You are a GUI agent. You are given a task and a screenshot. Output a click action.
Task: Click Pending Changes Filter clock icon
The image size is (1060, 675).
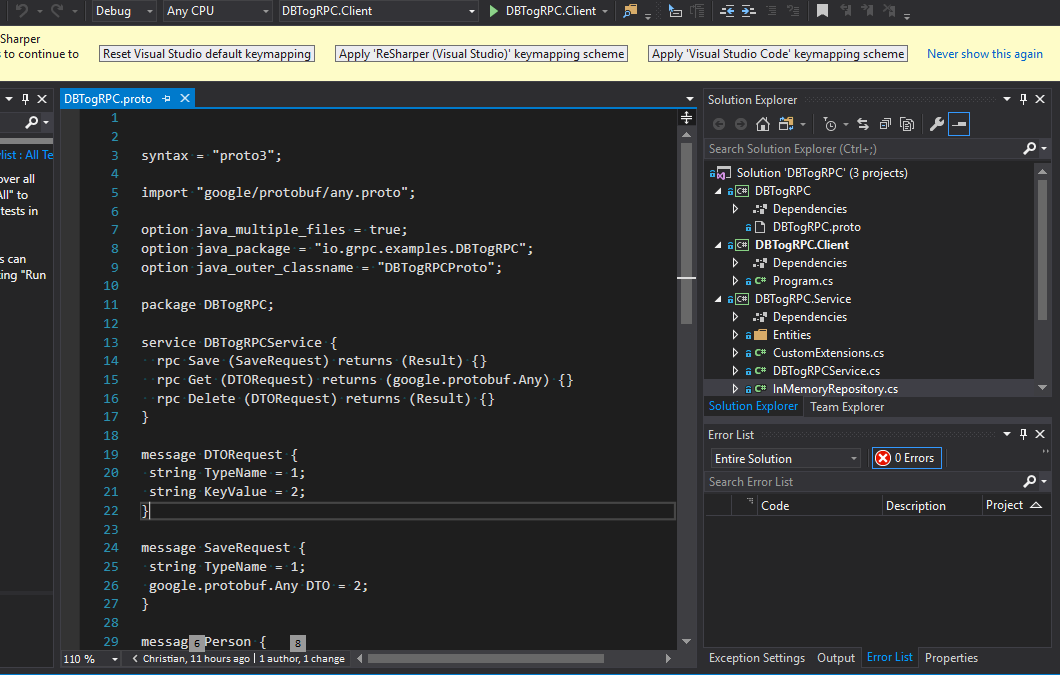[829, 124]
